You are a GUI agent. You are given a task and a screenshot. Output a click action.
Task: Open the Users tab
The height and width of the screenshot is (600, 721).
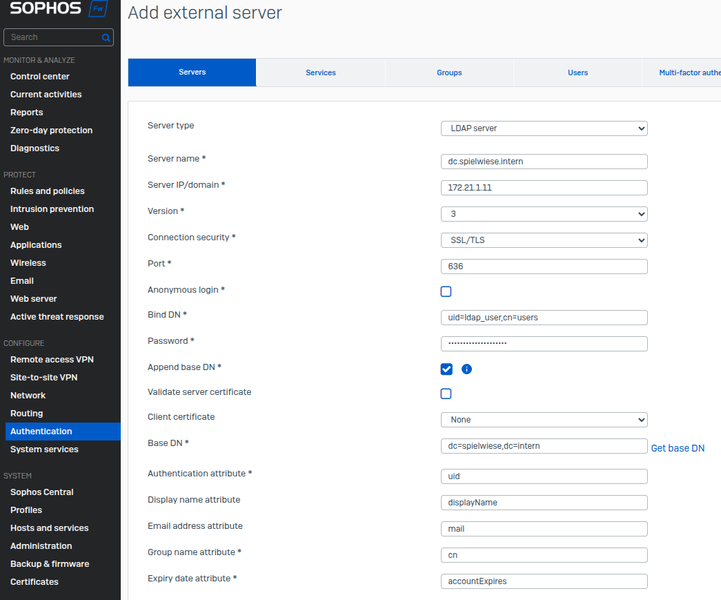577,73
